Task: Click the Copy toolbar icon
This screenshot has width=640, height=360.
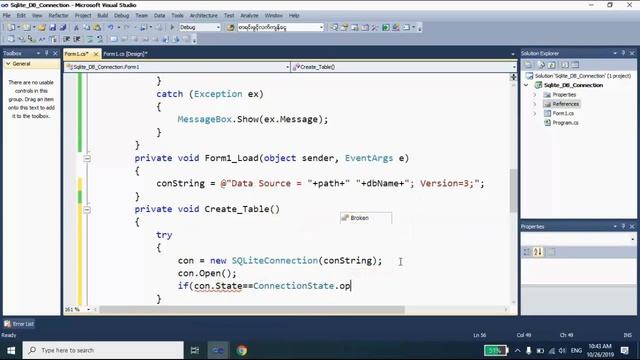Action: tap(87, 27)
